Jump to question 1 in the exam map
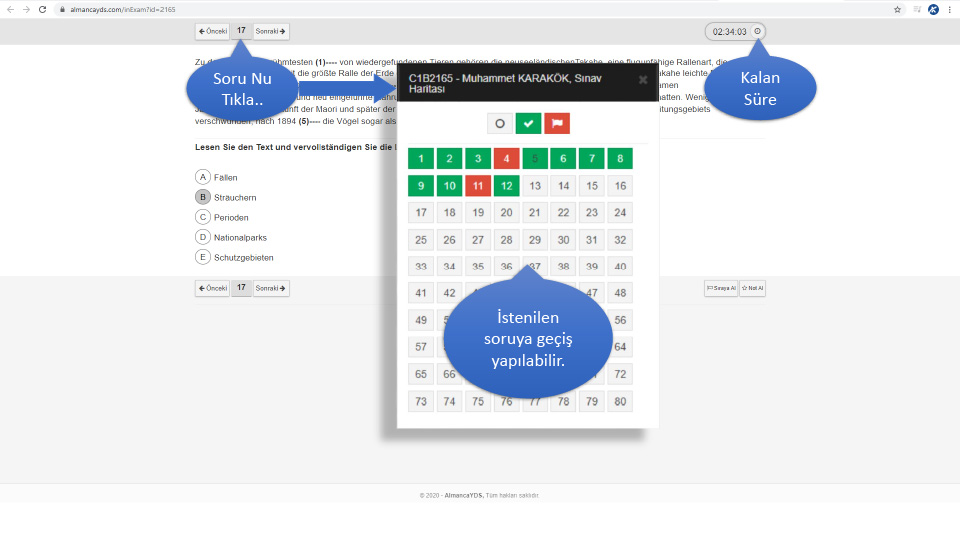The width and height of the screenshot is (960, 540). click(x=421, y=159)
